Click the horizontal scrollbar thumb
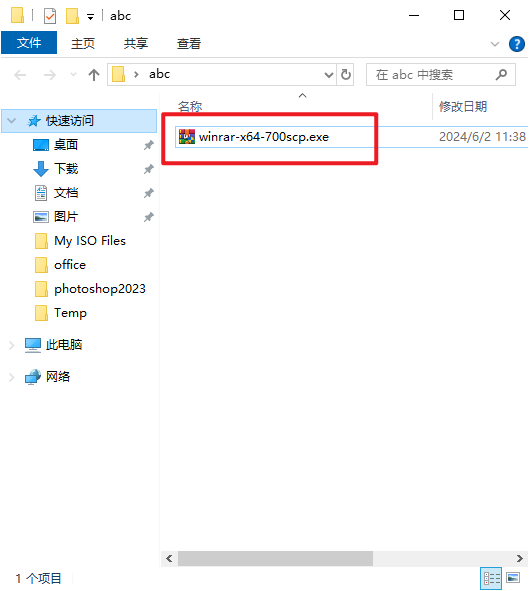 click(x=275, y=558)
